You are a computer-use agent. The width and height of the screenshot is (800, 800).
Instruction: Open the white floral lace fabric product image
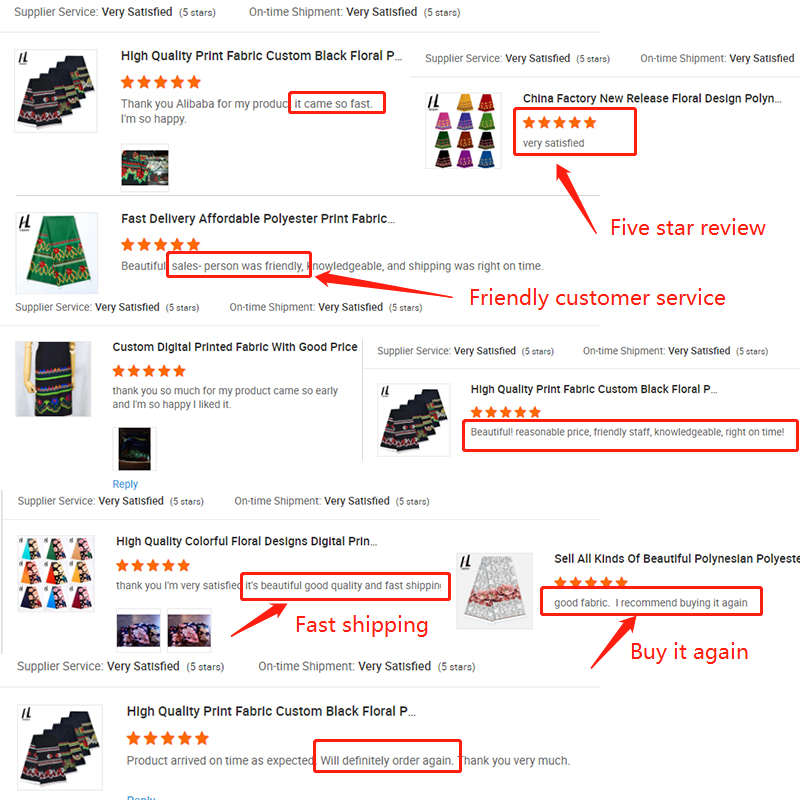point(494,591)
